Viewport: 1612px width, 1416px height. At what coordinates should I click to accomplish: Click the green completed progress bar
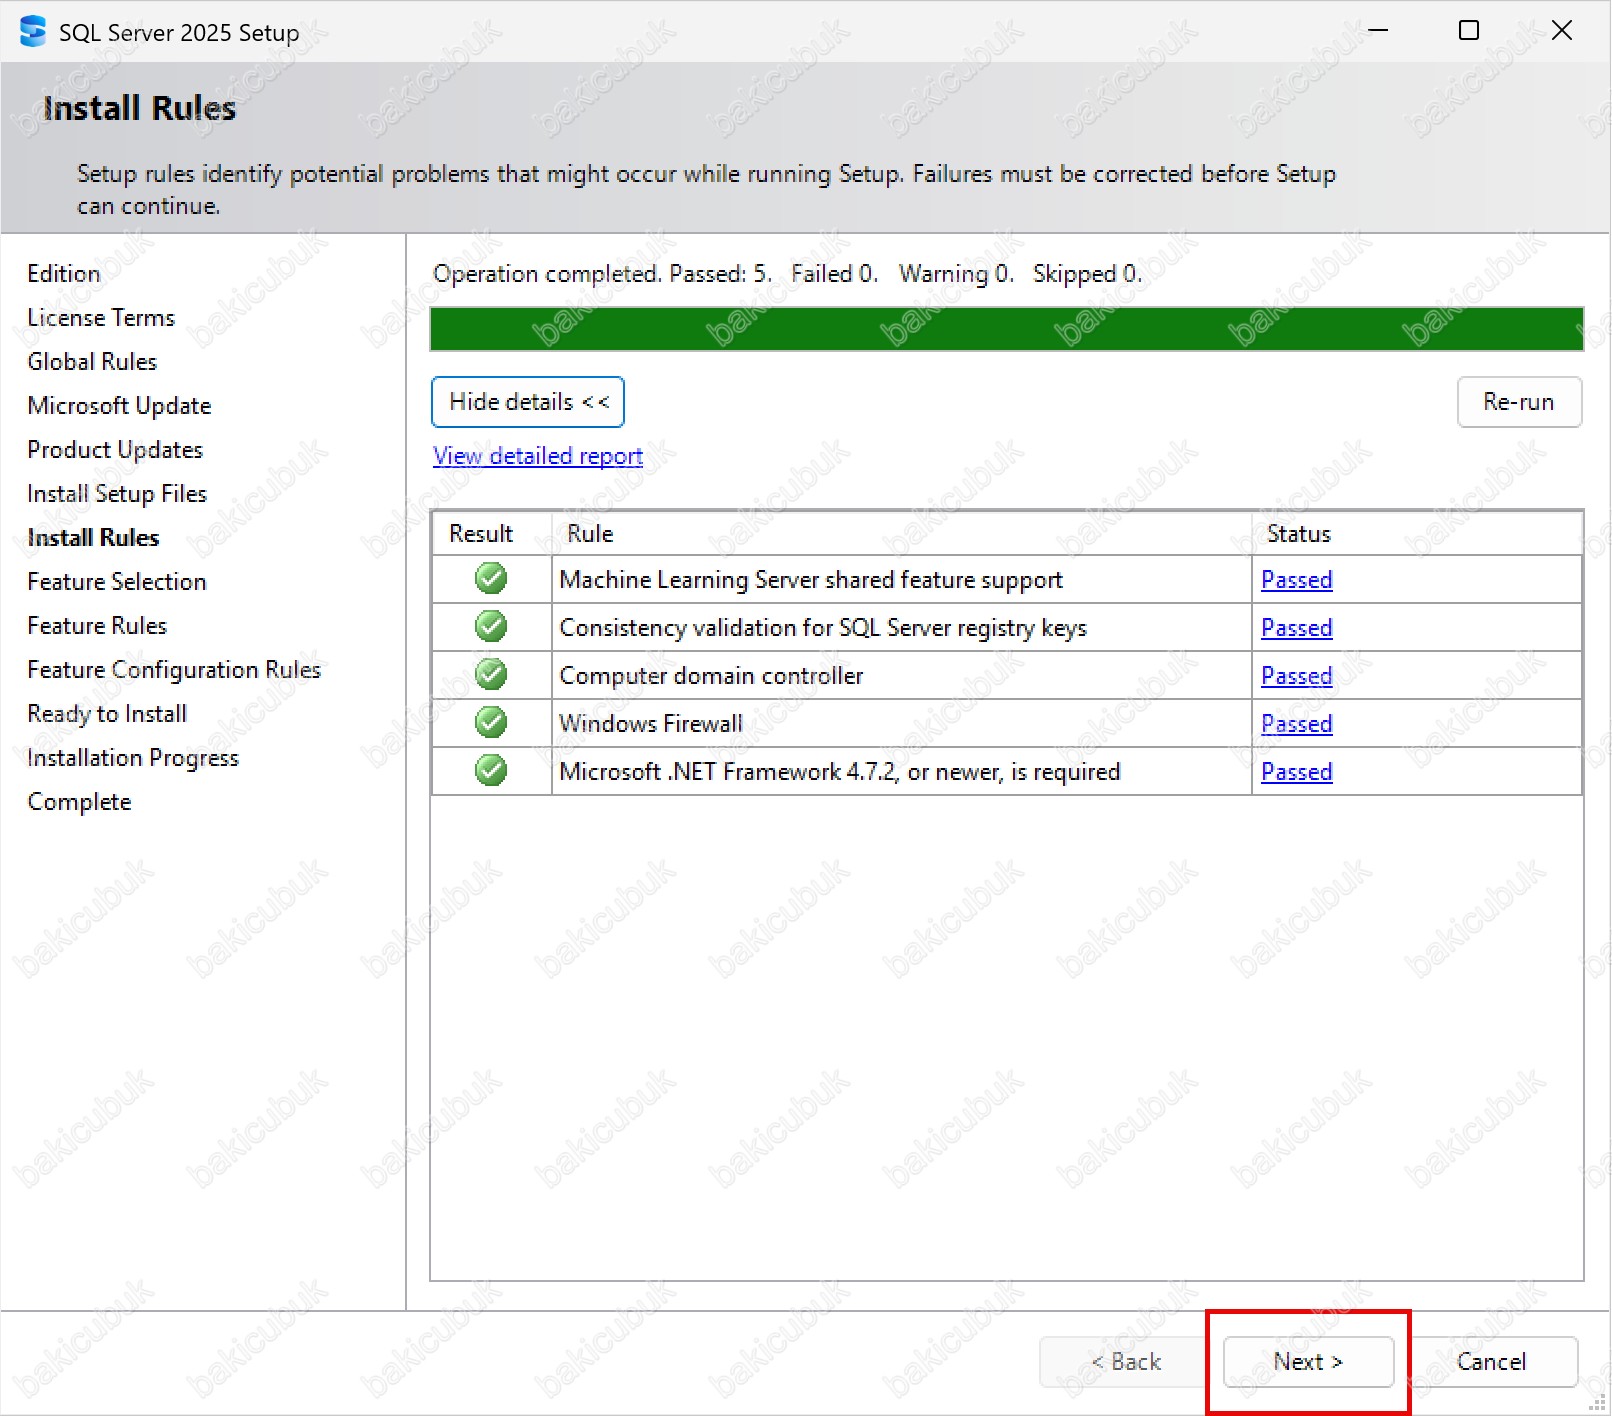(x=1007, y=329)
